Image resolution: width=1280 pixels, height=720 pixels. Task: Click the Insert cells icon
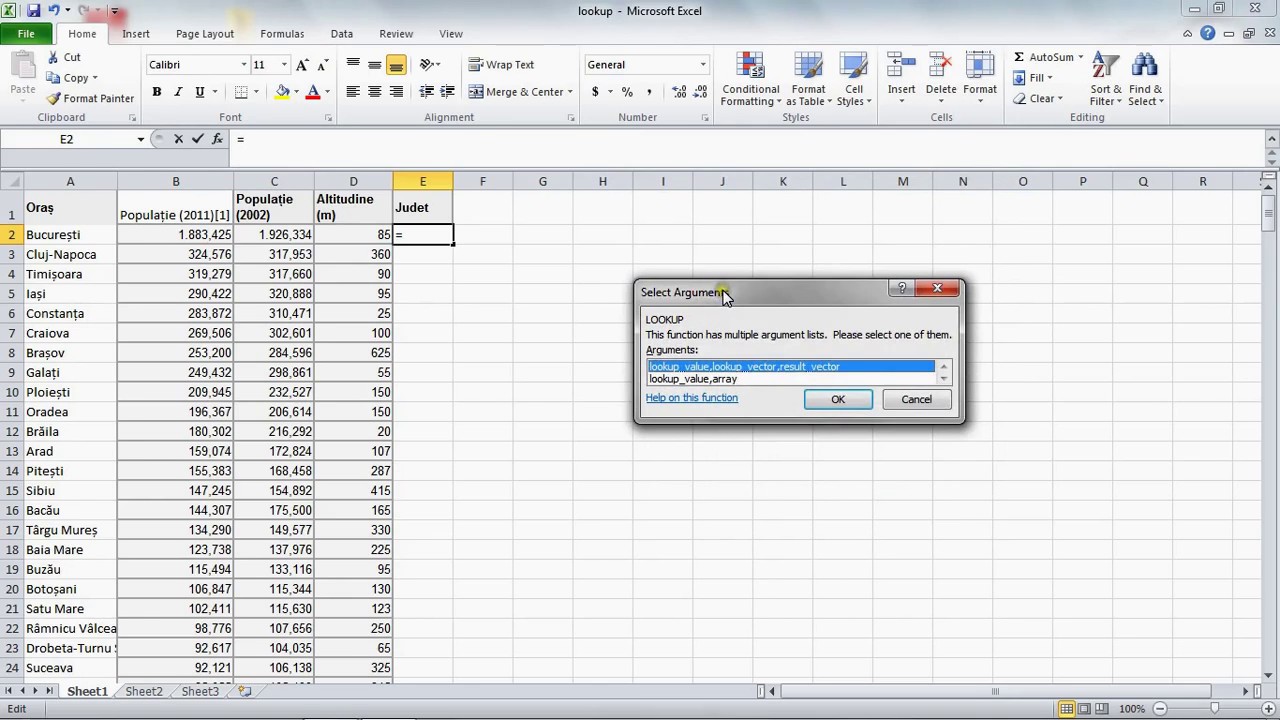click(901, 66)
